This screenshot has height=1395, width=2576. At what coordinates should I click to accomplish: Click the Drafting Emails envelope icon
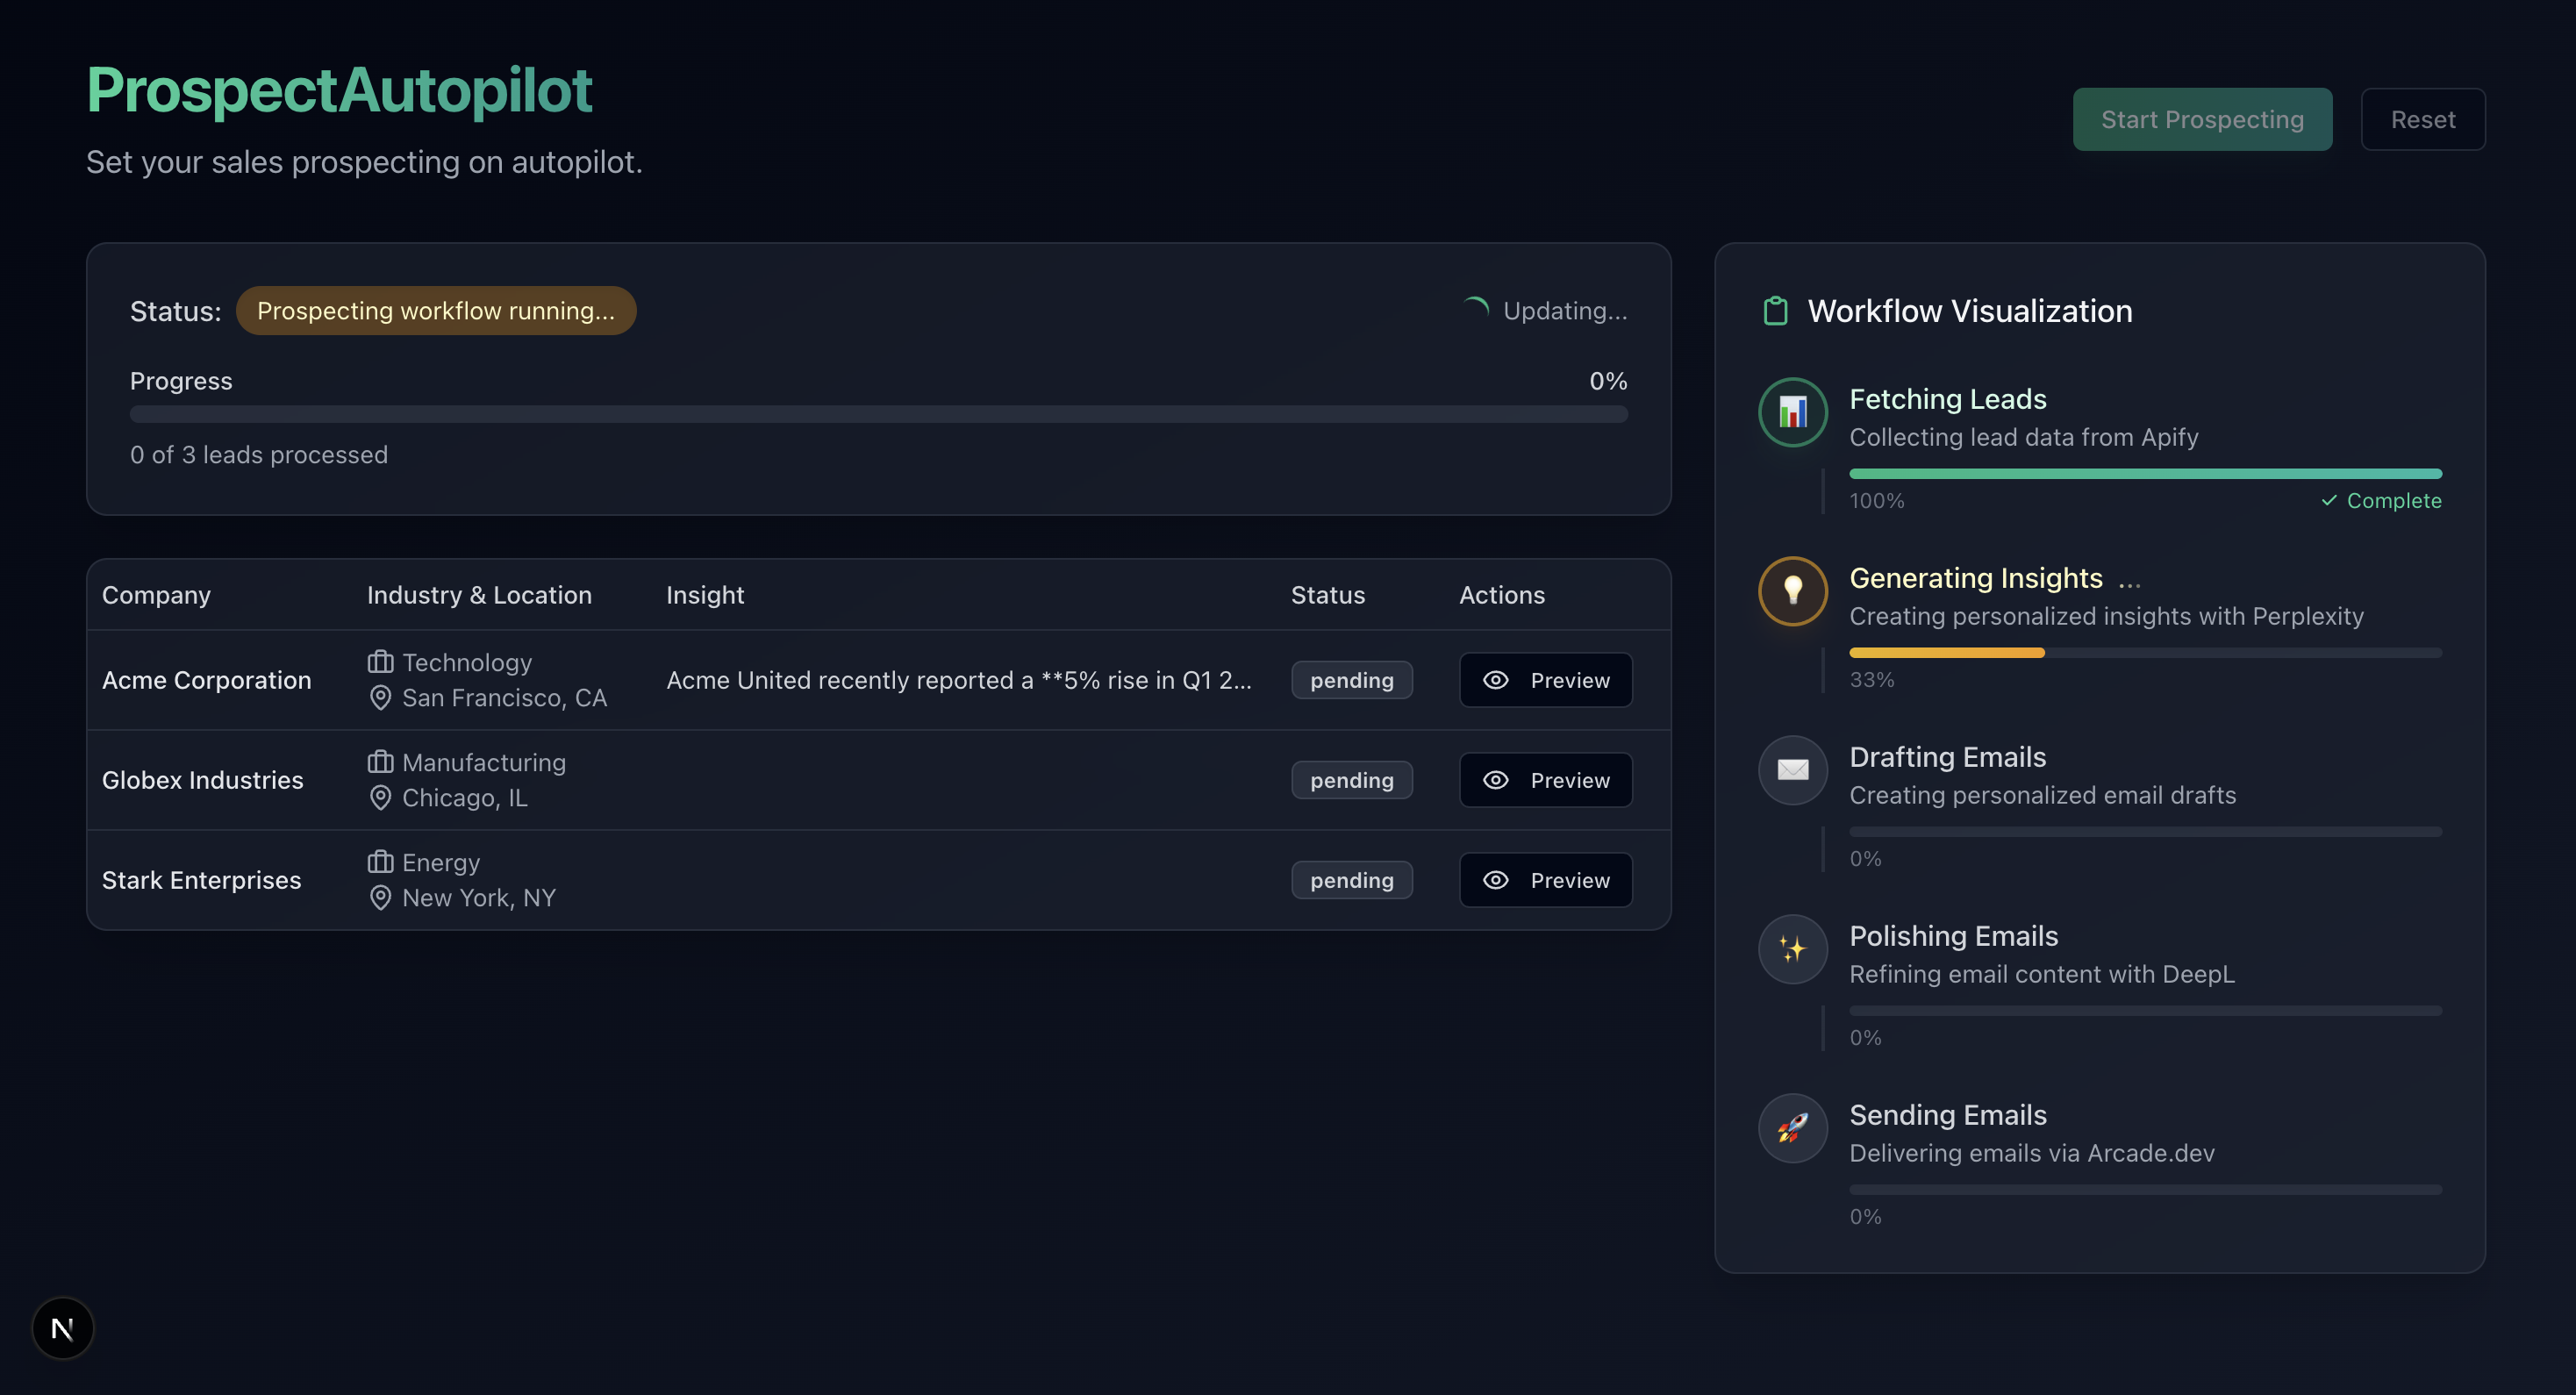(1792, 770)
